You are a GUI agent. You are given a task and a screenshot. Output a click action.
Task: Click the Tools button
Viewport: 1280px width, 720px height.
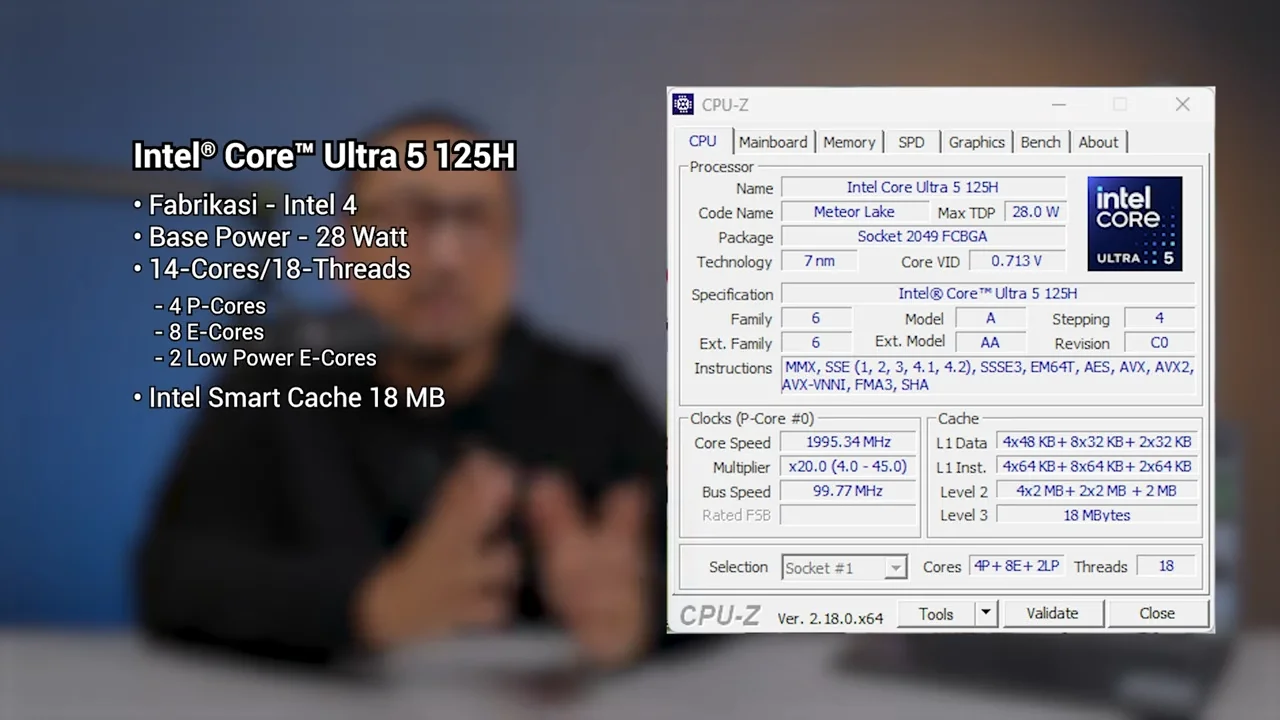(x=935, y=613)
